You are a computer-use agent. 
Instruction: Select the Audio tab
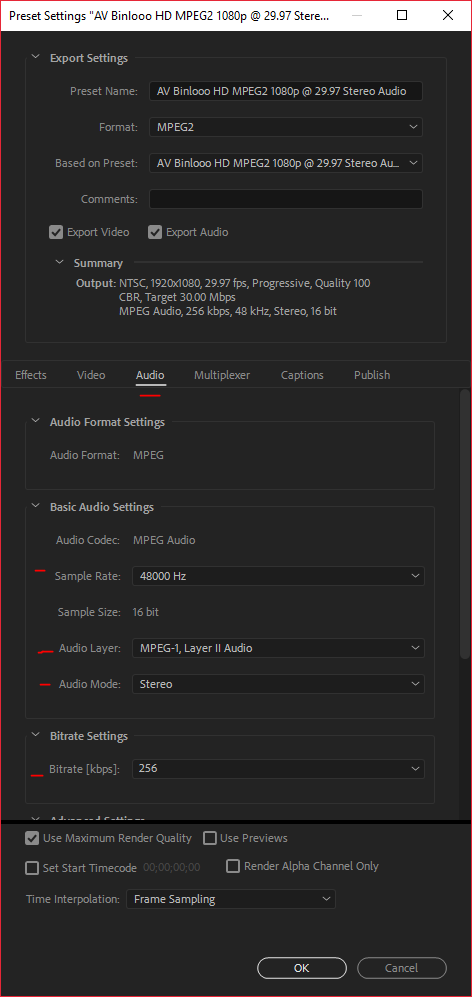click(150, 375)
